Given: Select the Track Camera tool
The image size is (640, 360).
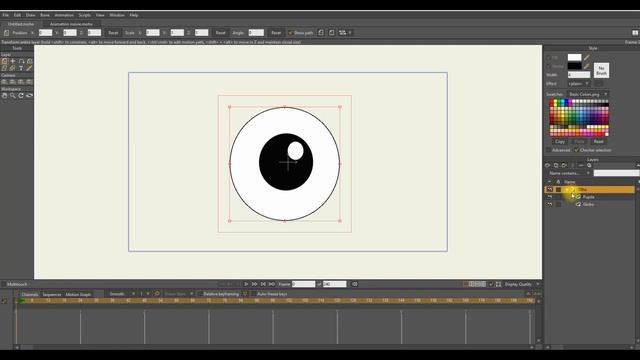Looking at the screenshot, I should click(x=4, y=82).
